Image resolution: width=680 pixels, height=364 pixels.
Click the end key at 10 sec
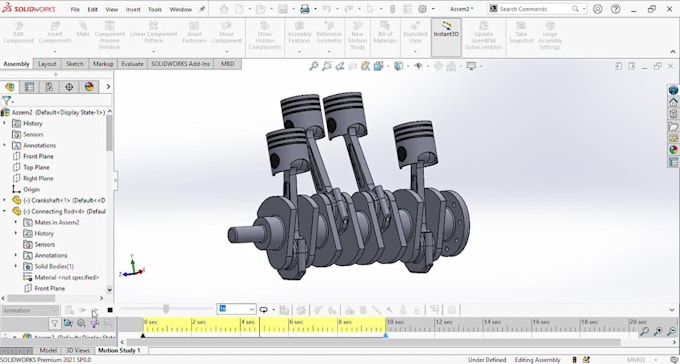click(386, 335)
